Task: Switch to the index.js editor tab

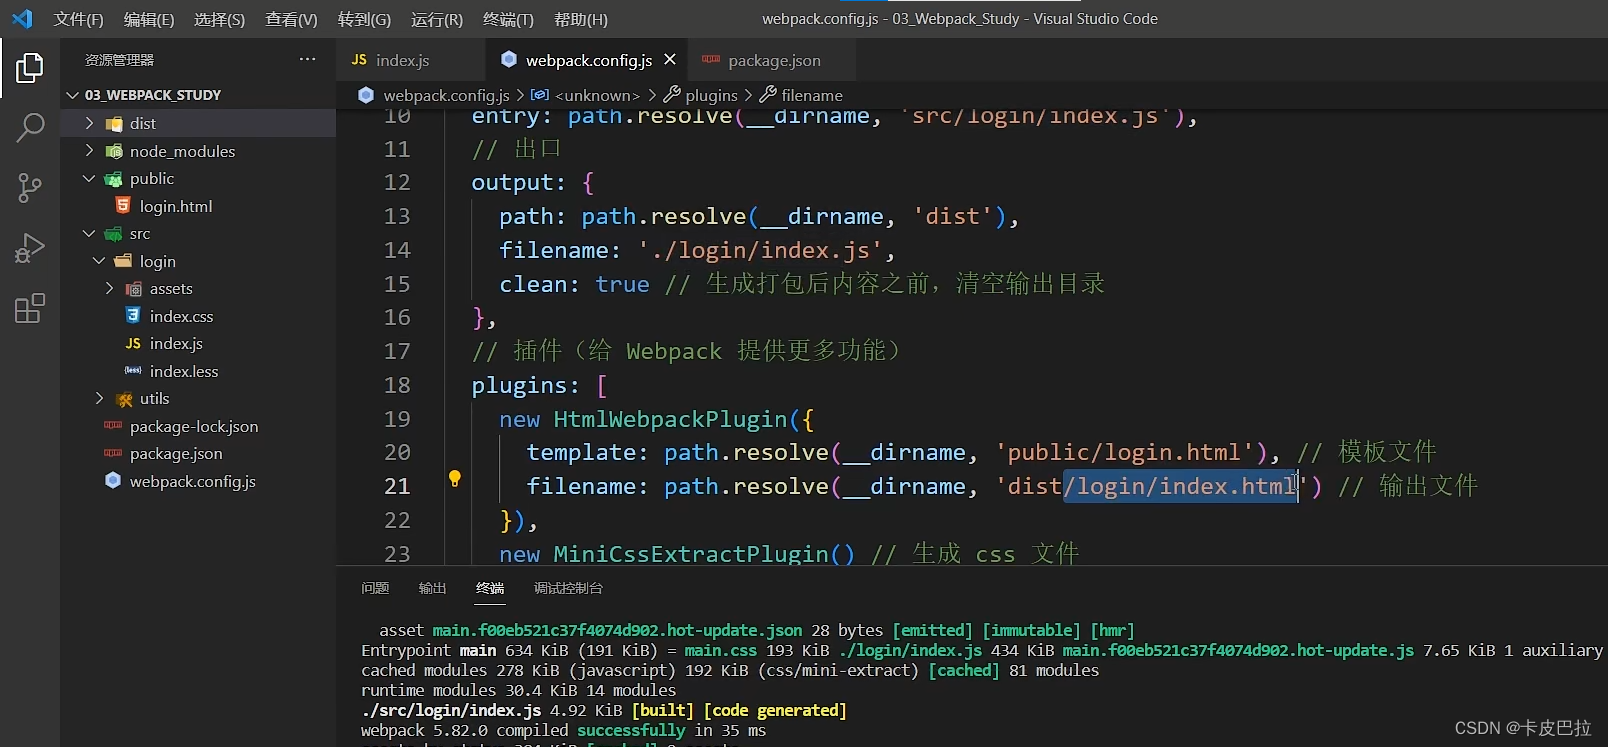Action: [411, 60]
